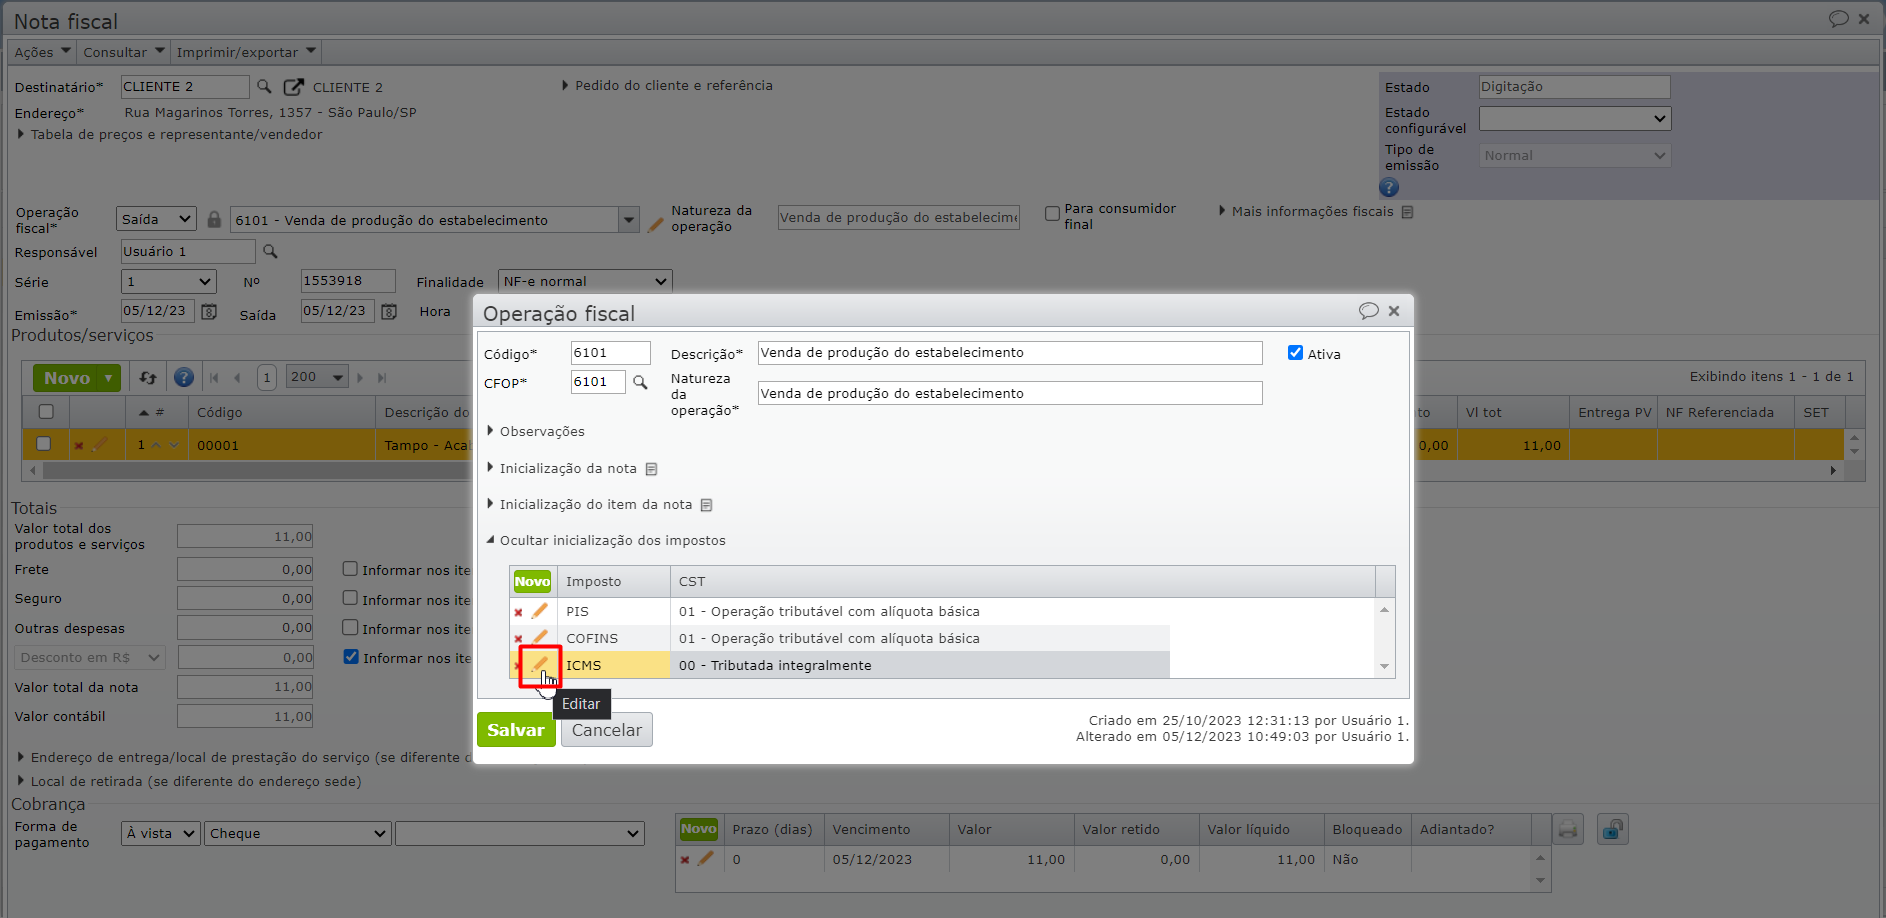Click Cancelar in the Operação fiscal dialog

(607, 730)
